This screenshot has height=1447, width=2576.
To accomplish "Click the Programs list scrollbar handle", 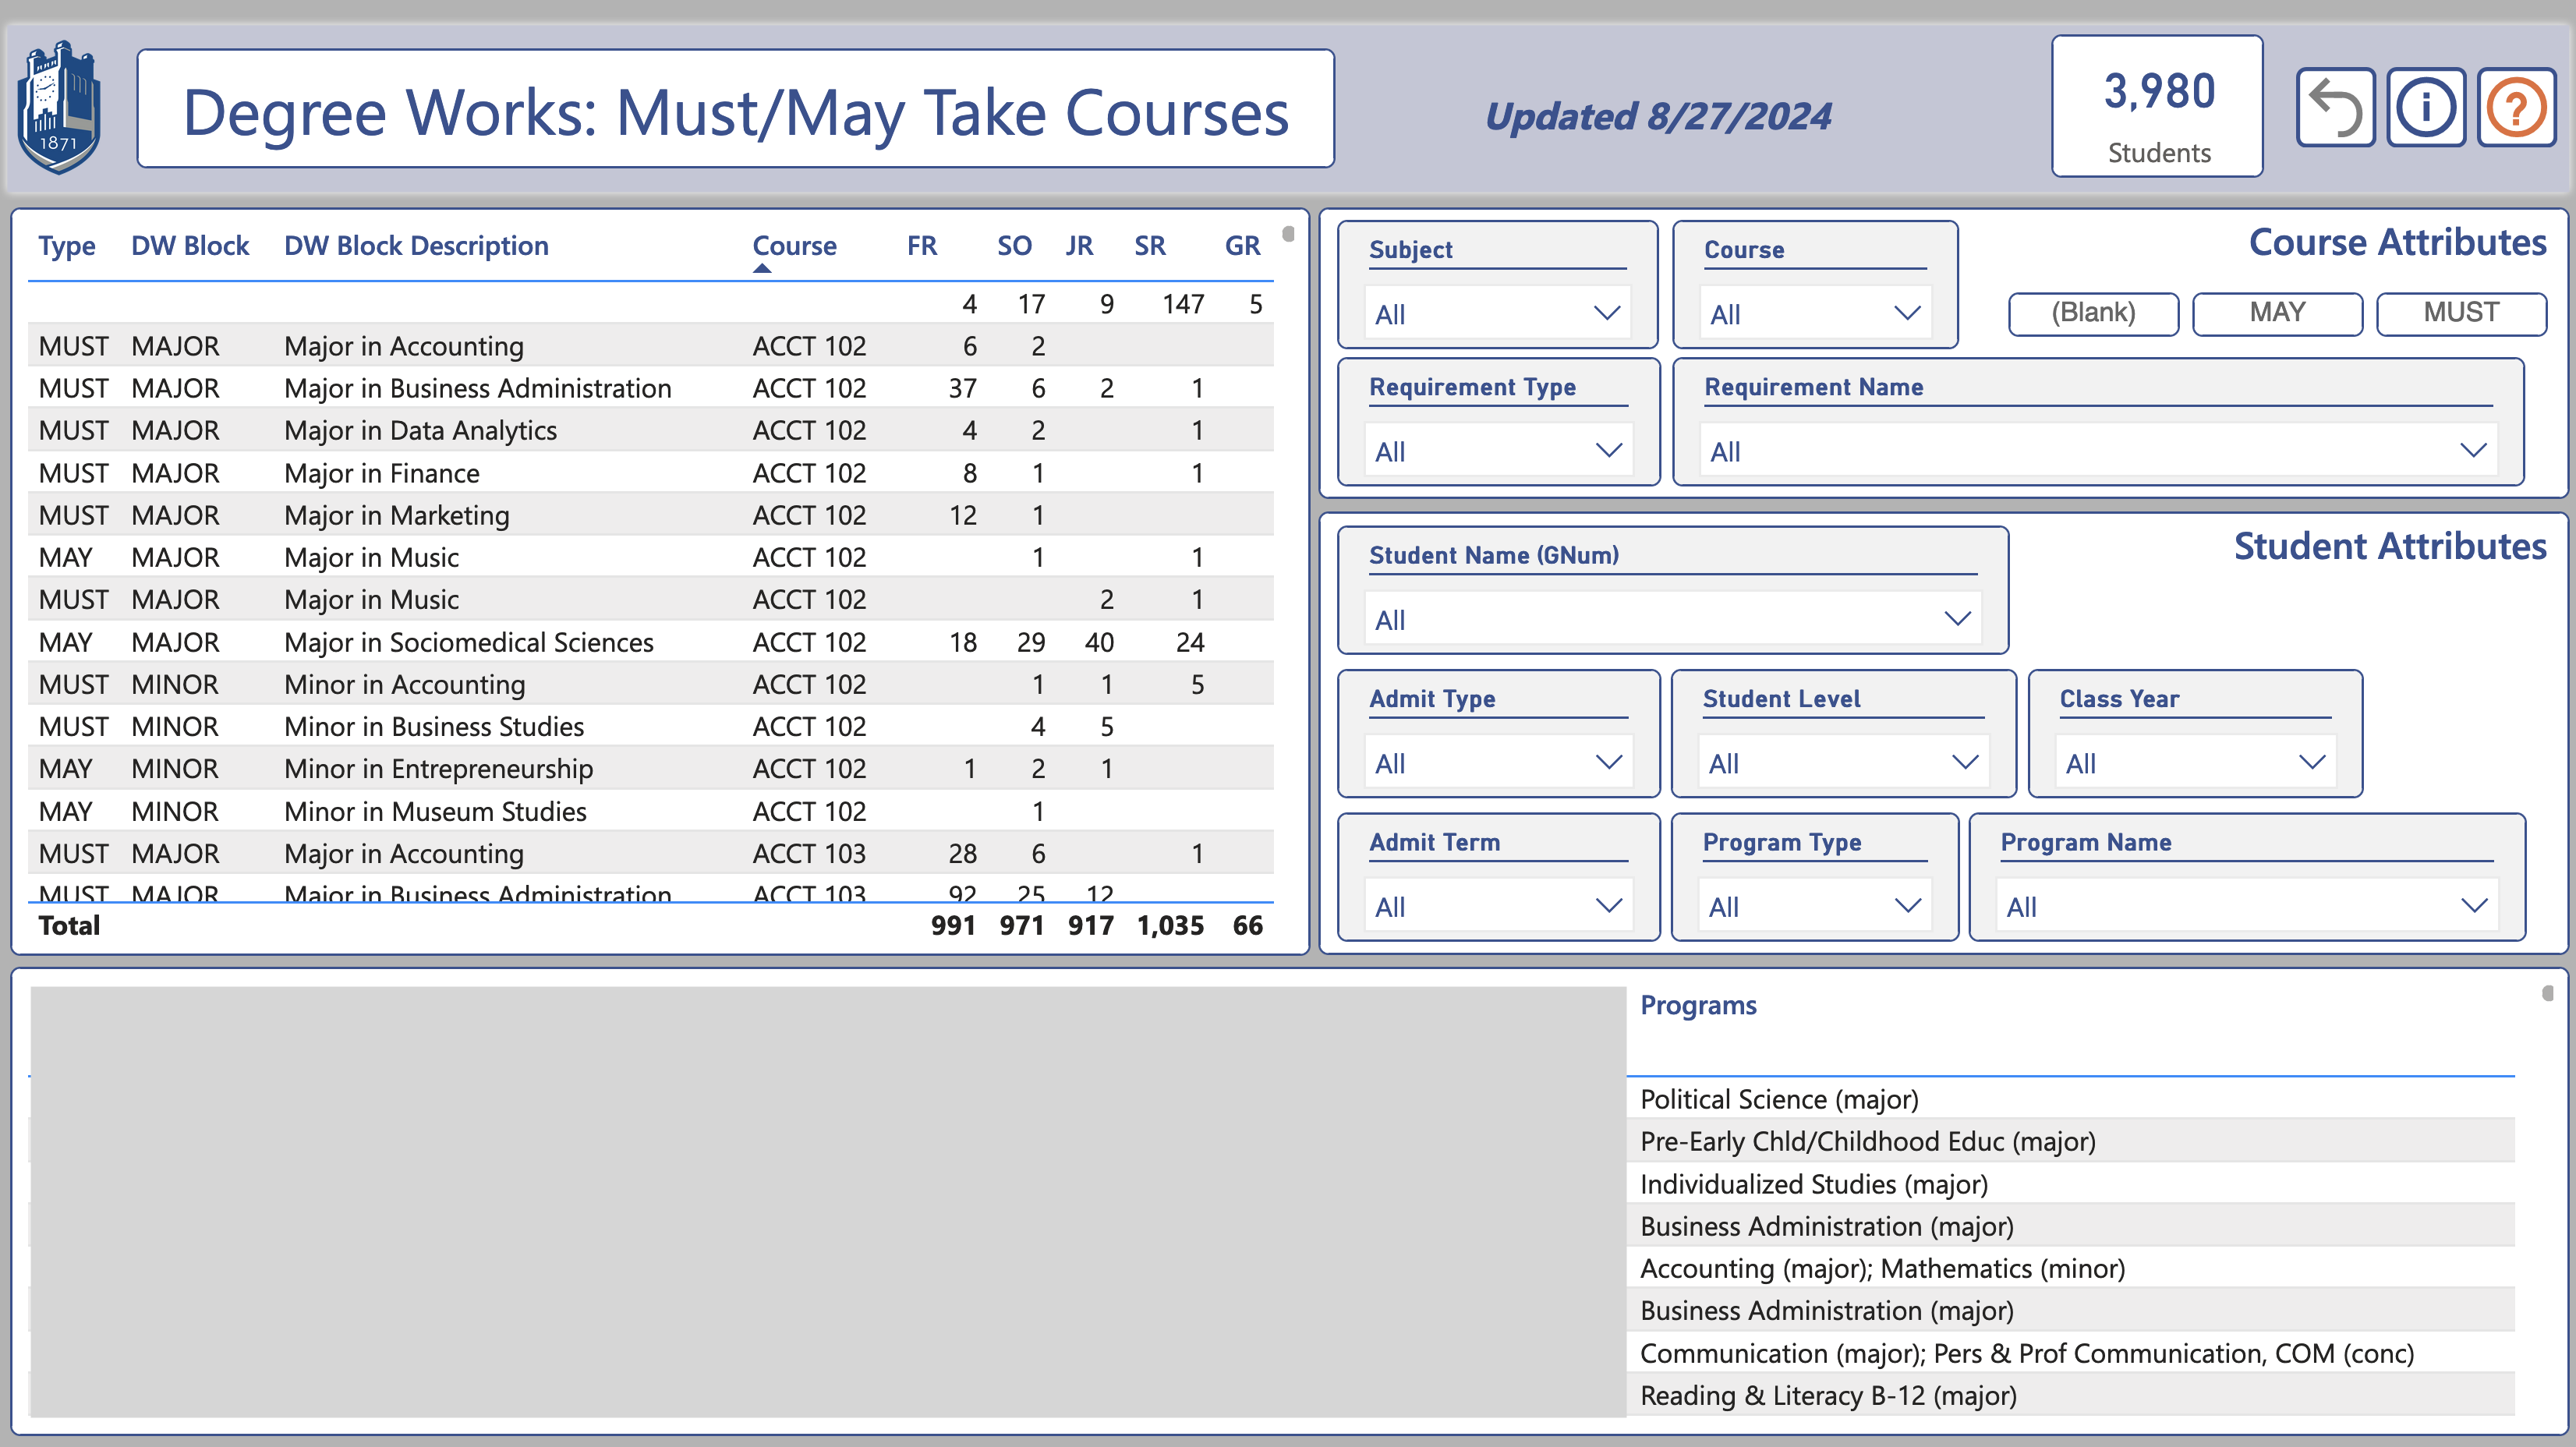I will click(2547, 993).
